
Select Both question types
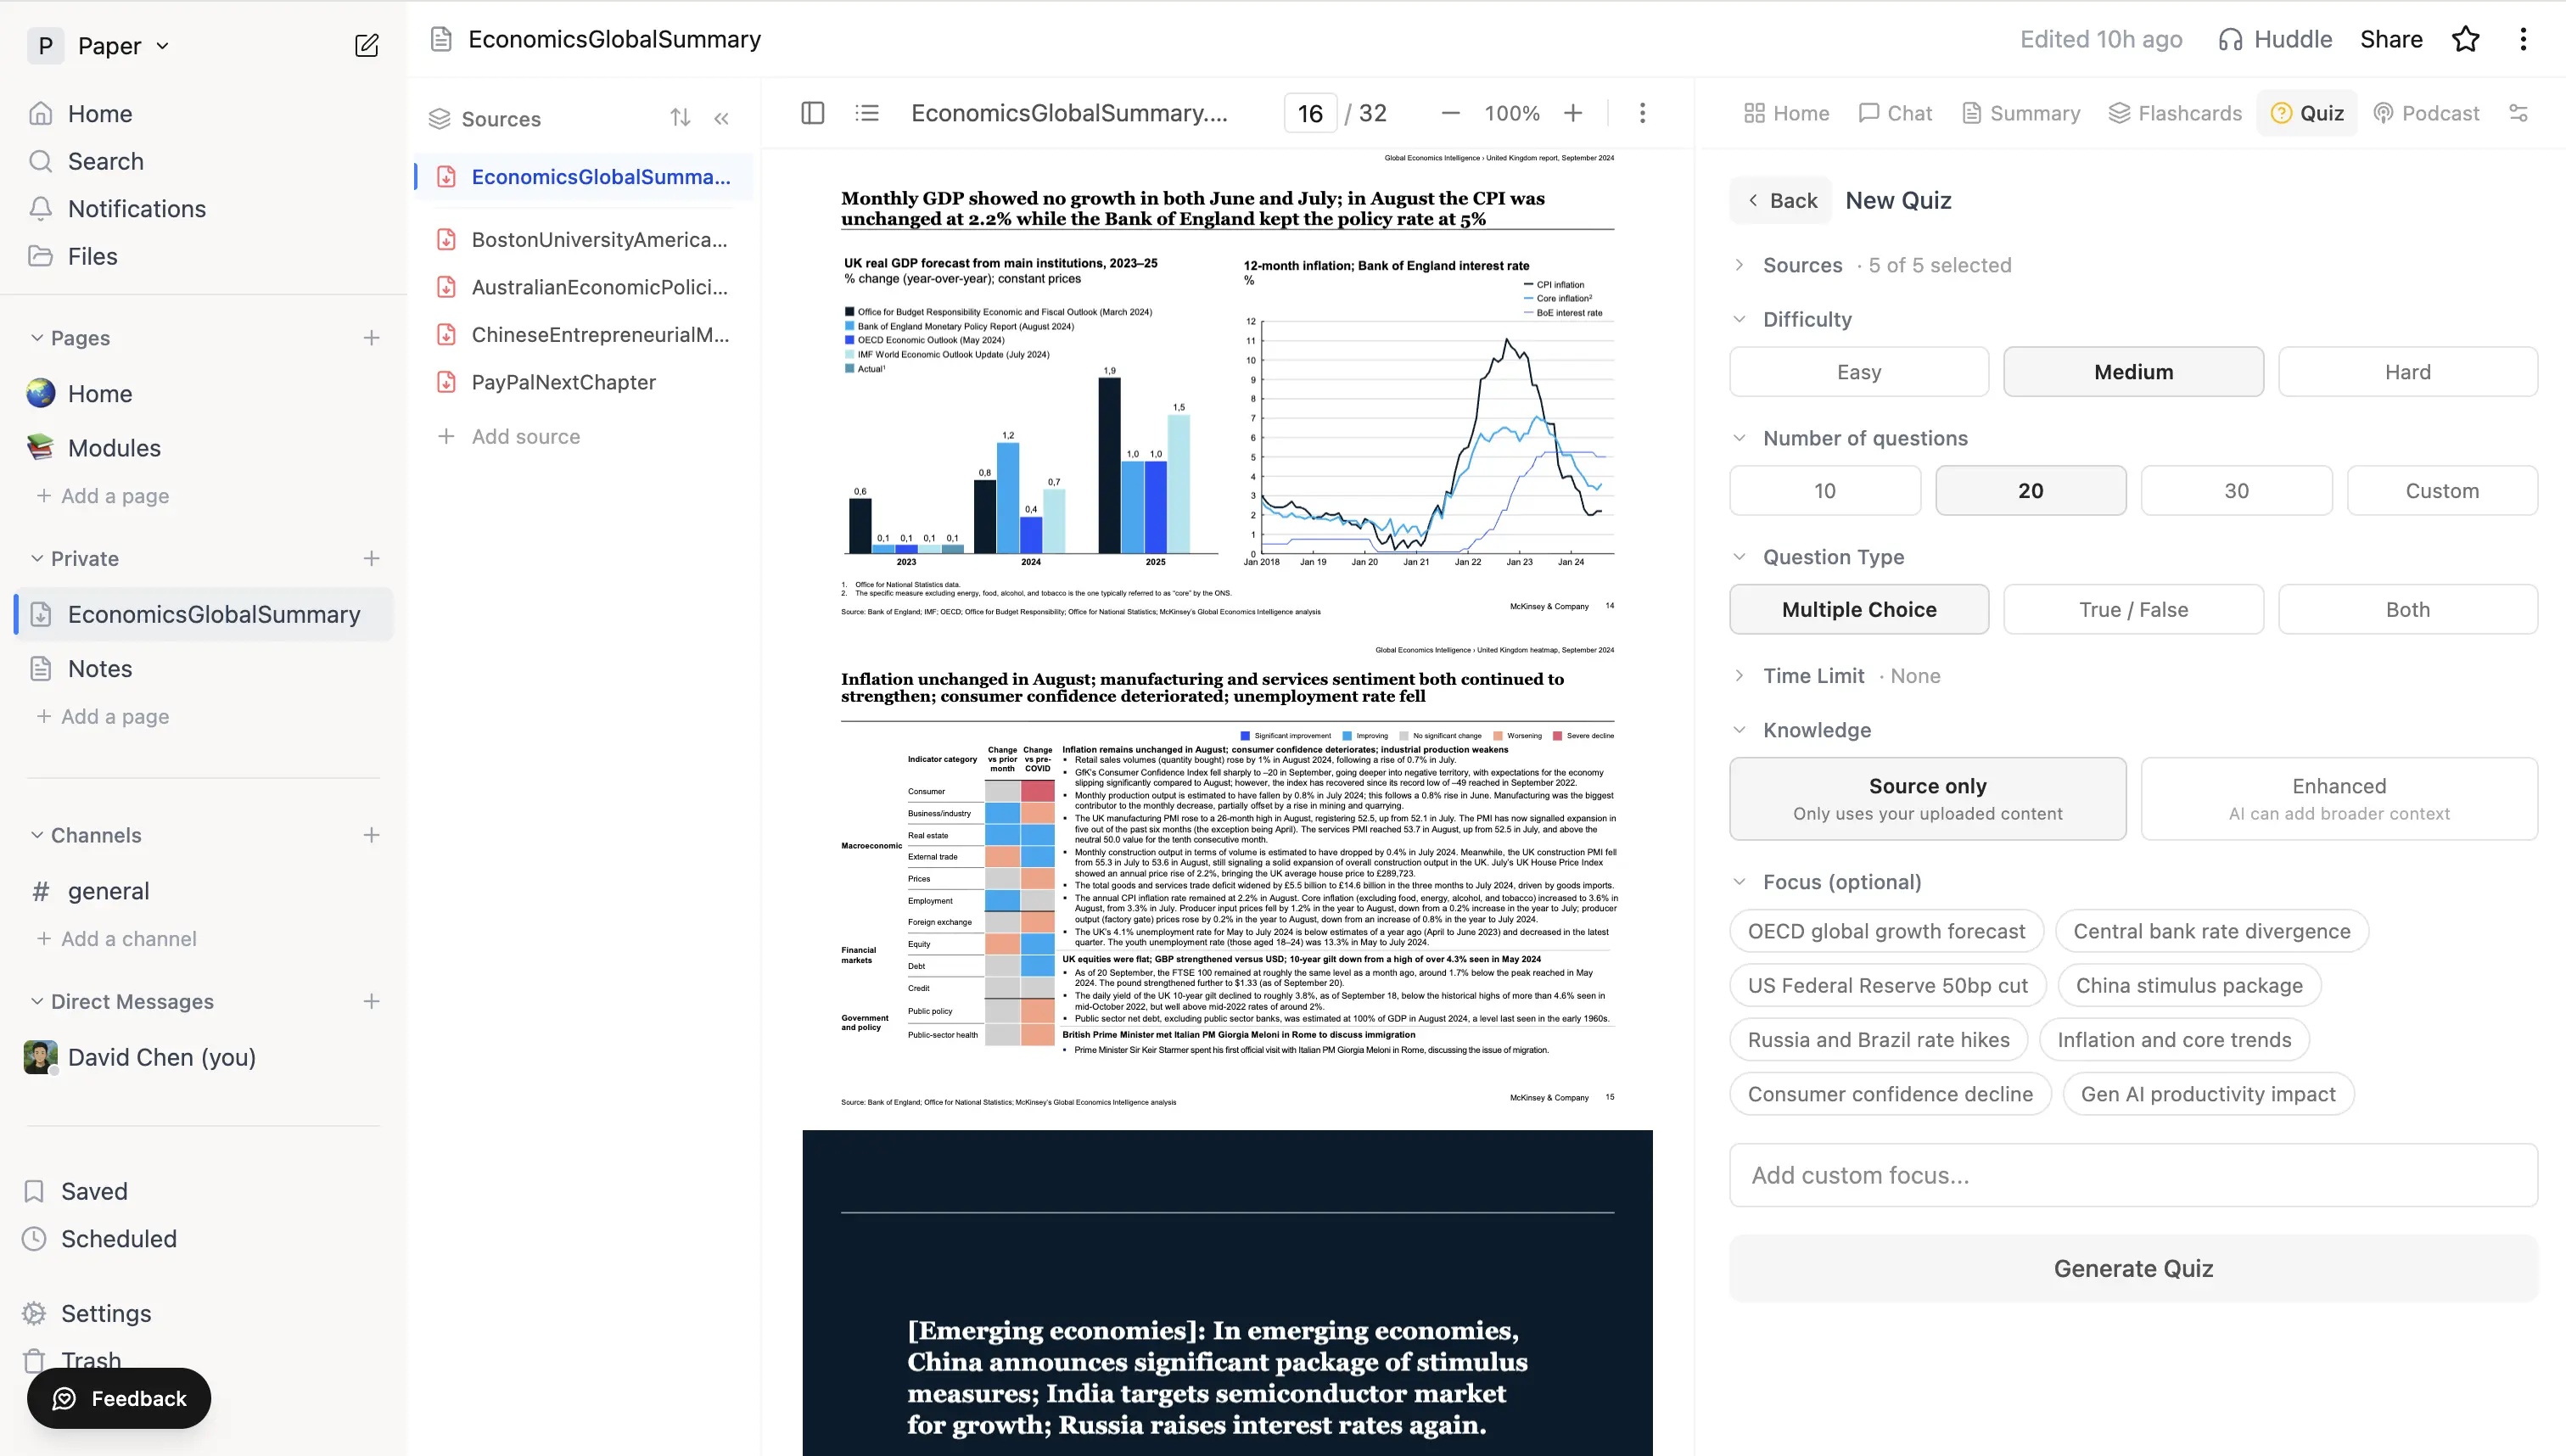coord(2407,610)
